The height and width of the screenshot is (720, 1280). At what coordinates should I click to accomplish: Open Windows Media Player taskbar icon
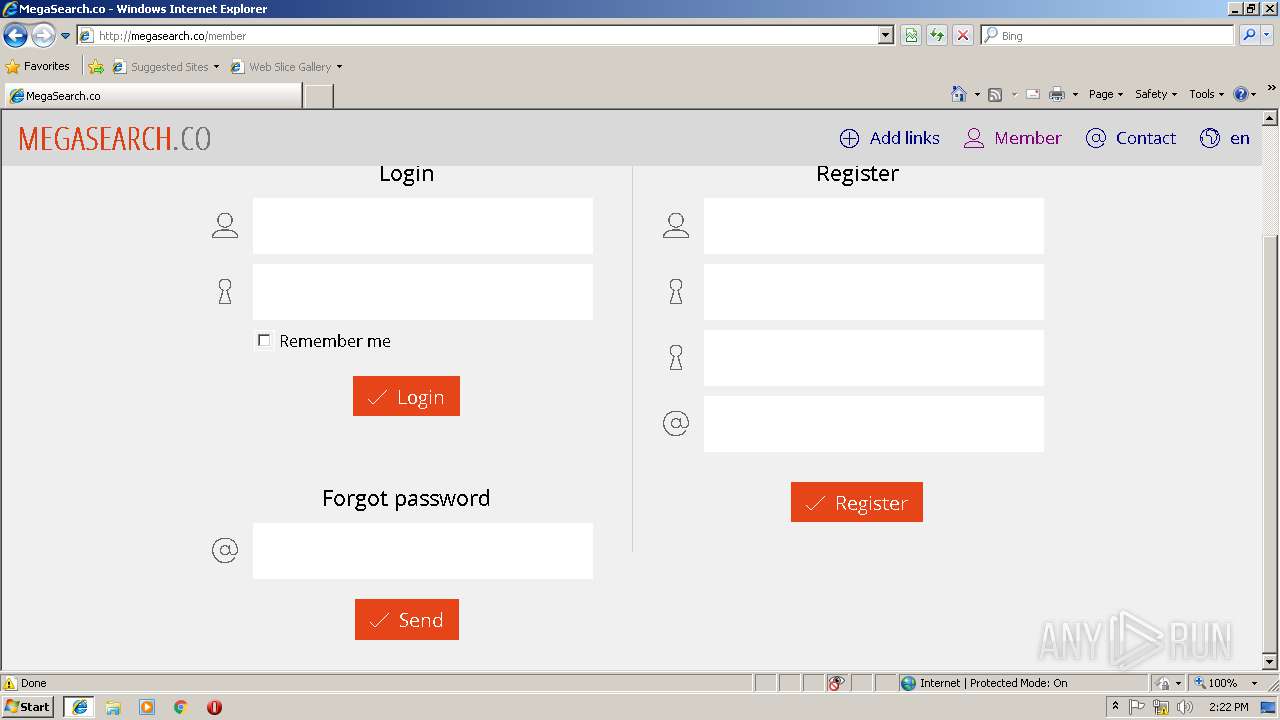point(147,707)
